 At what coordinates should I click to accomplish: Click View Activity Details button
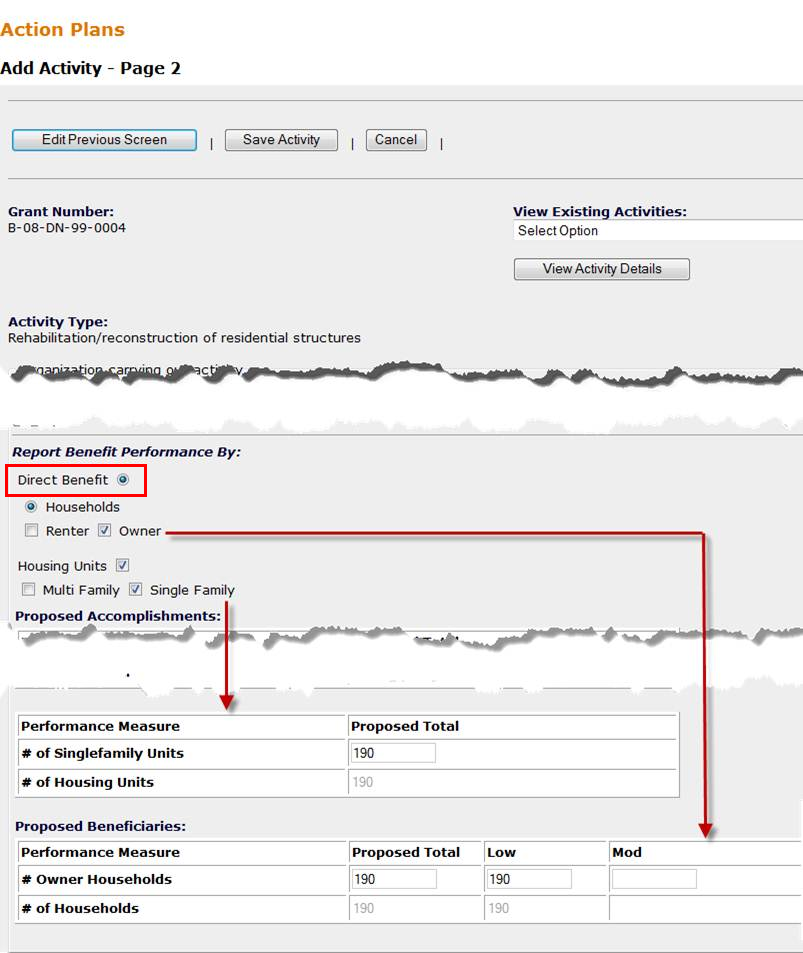pyautogui.click(x=602, y=269)
